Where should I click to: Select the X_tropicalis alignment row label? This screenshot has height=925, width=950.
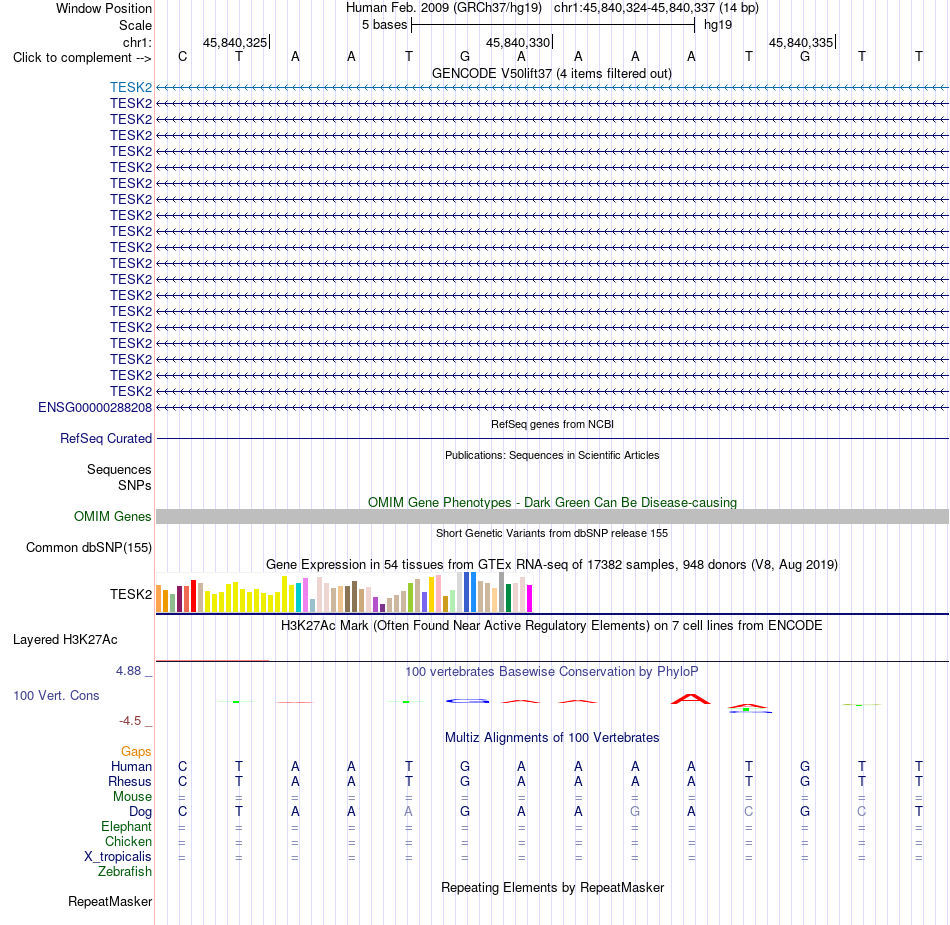coord(118,857)
